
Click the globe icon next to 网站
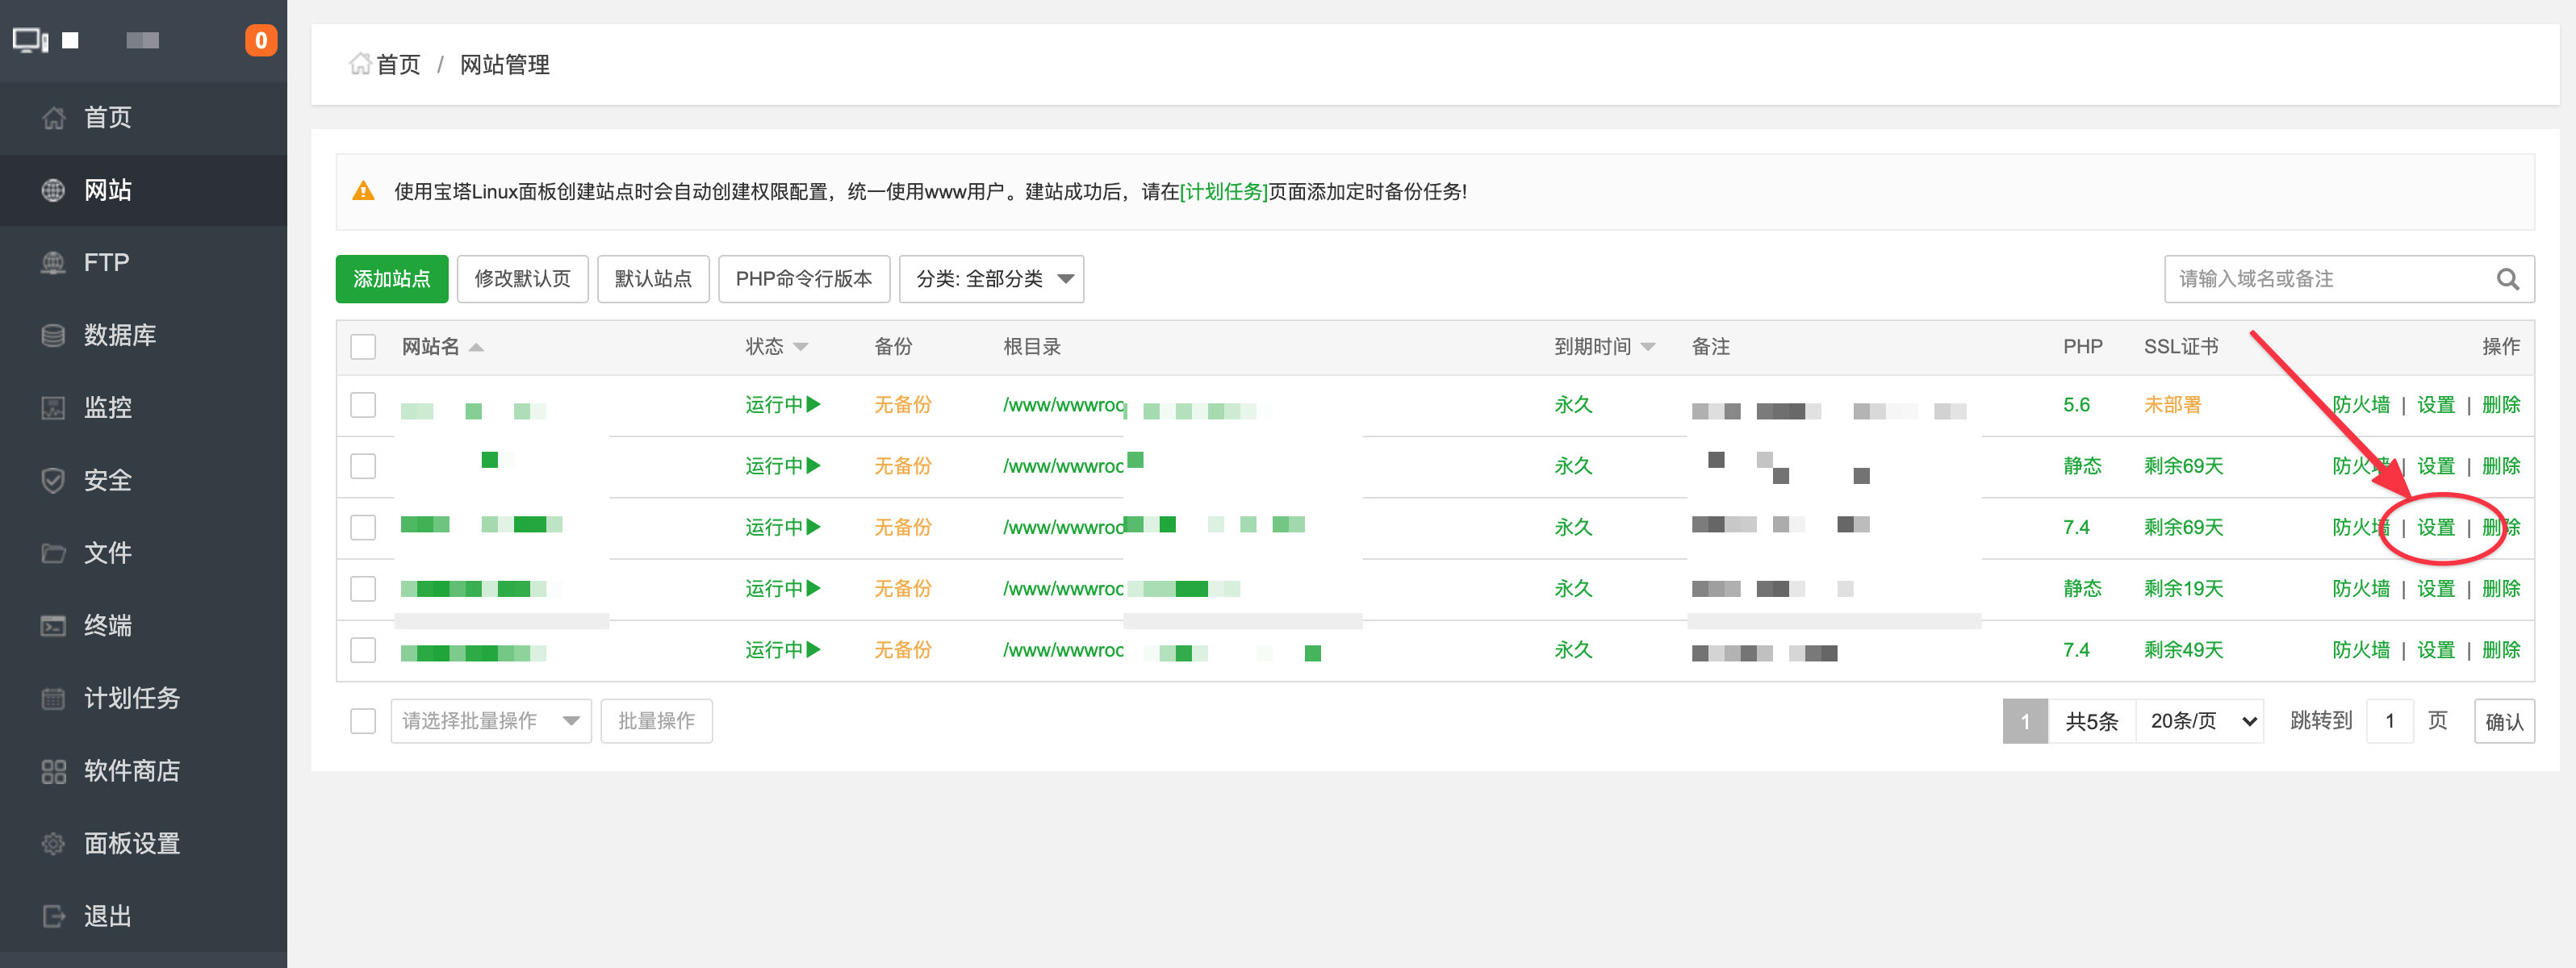54,190
